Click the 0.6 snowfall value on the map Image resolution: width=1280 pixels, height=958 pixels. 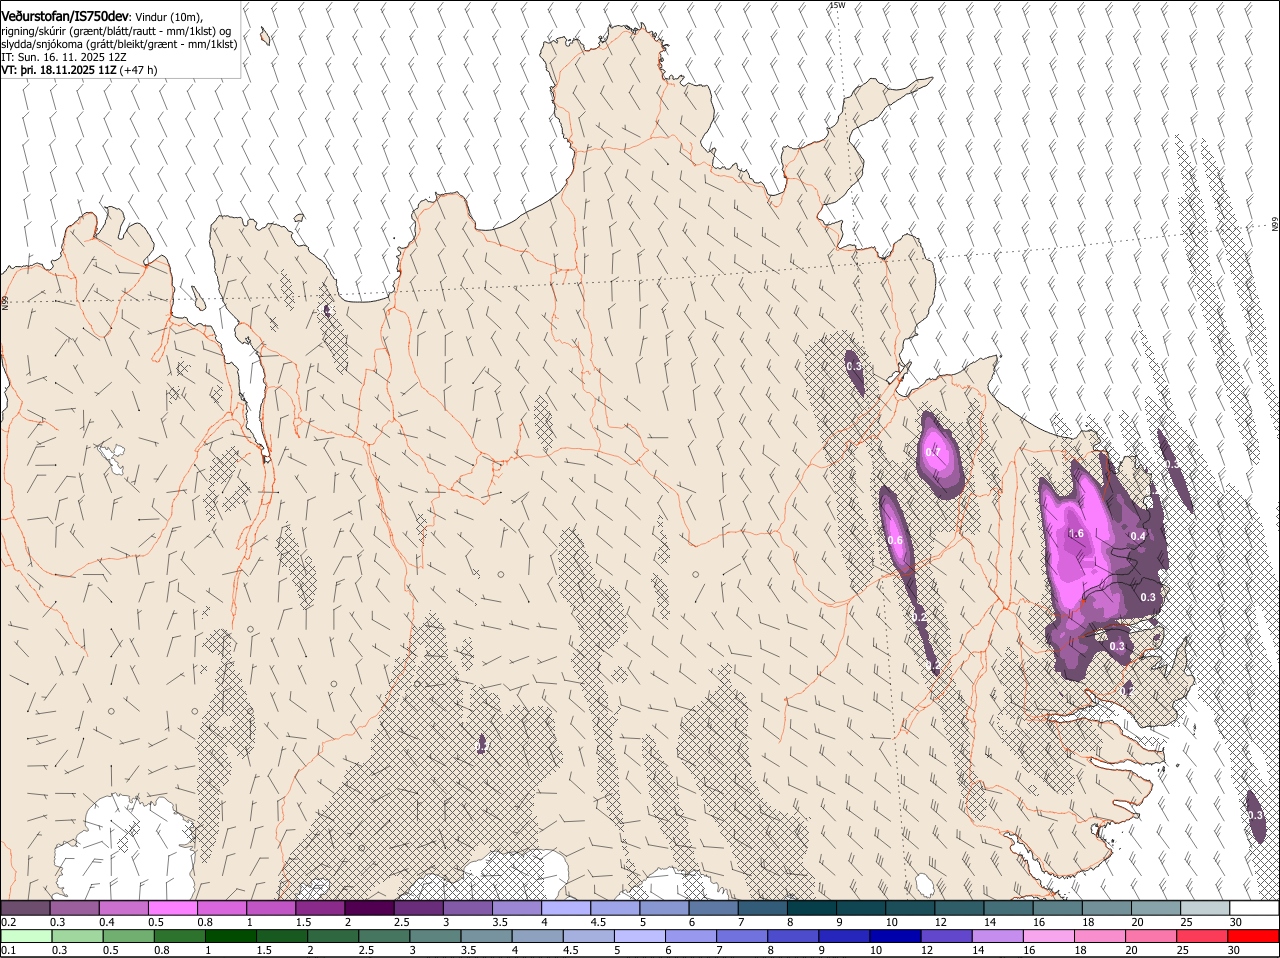pos(895,541)
